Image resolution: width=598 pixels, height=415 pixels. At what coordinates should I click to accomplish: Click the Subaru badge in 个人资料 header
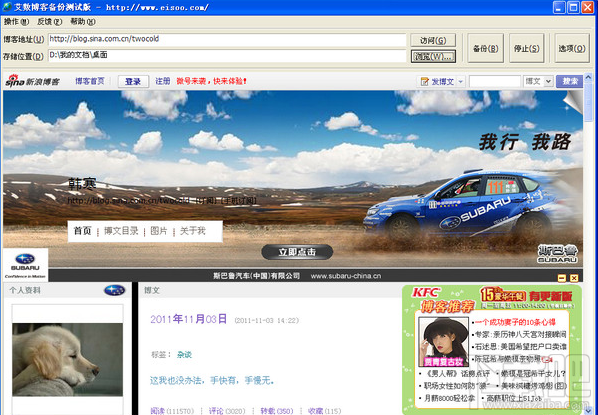pyautogui.click(x=114, y=290)
